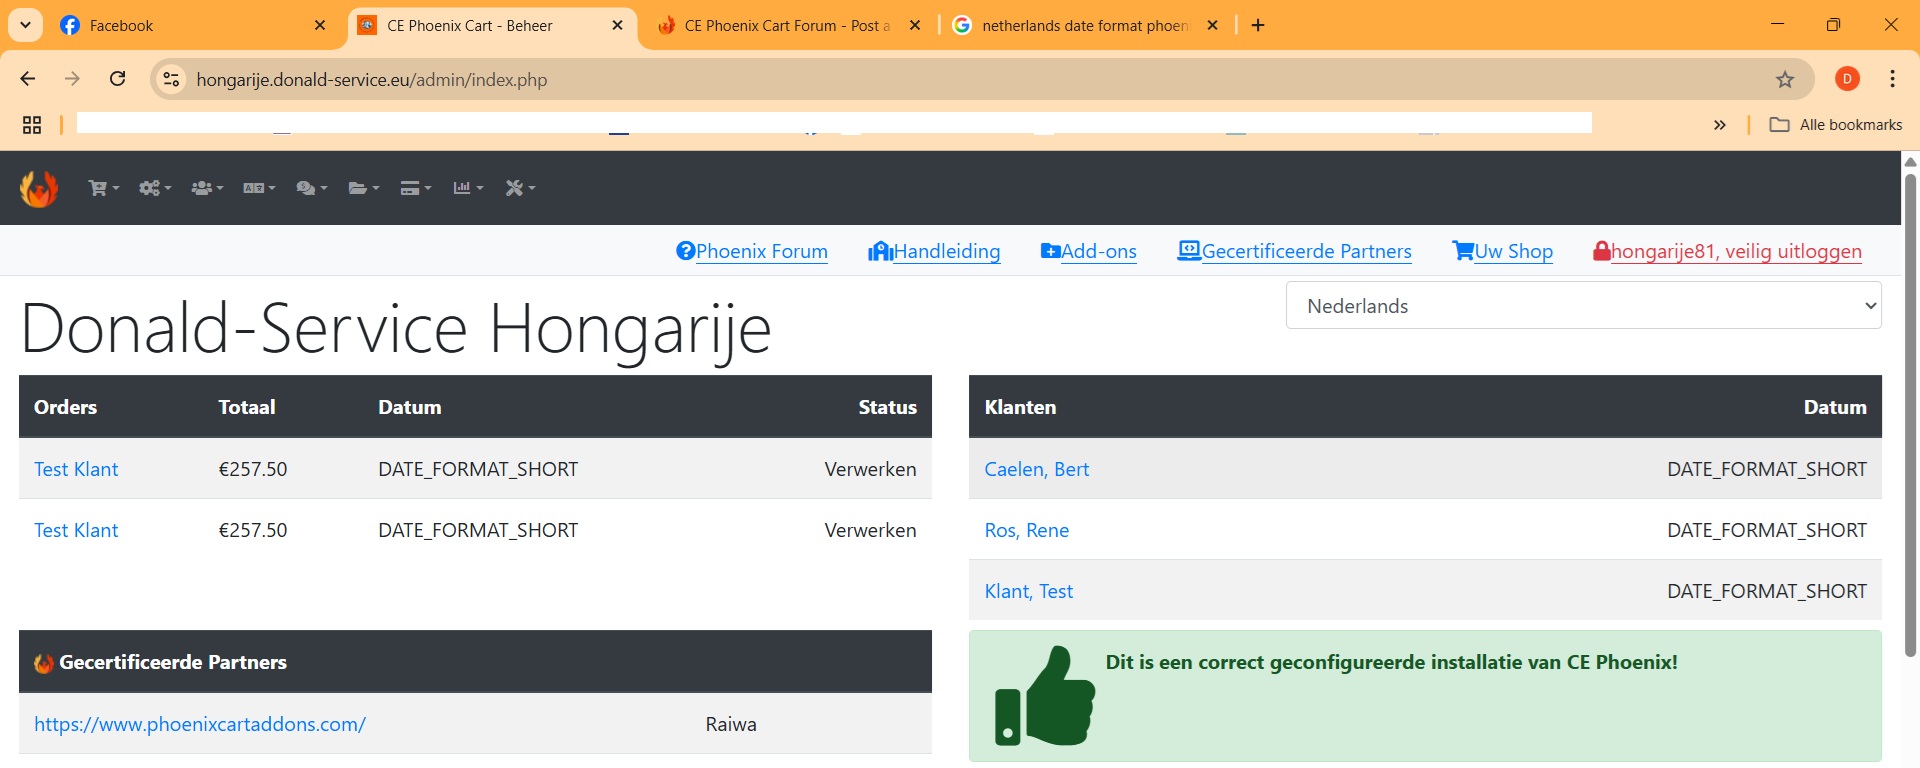
Task: Click the thumbs-up icon in the success box
Action: 1045,696
